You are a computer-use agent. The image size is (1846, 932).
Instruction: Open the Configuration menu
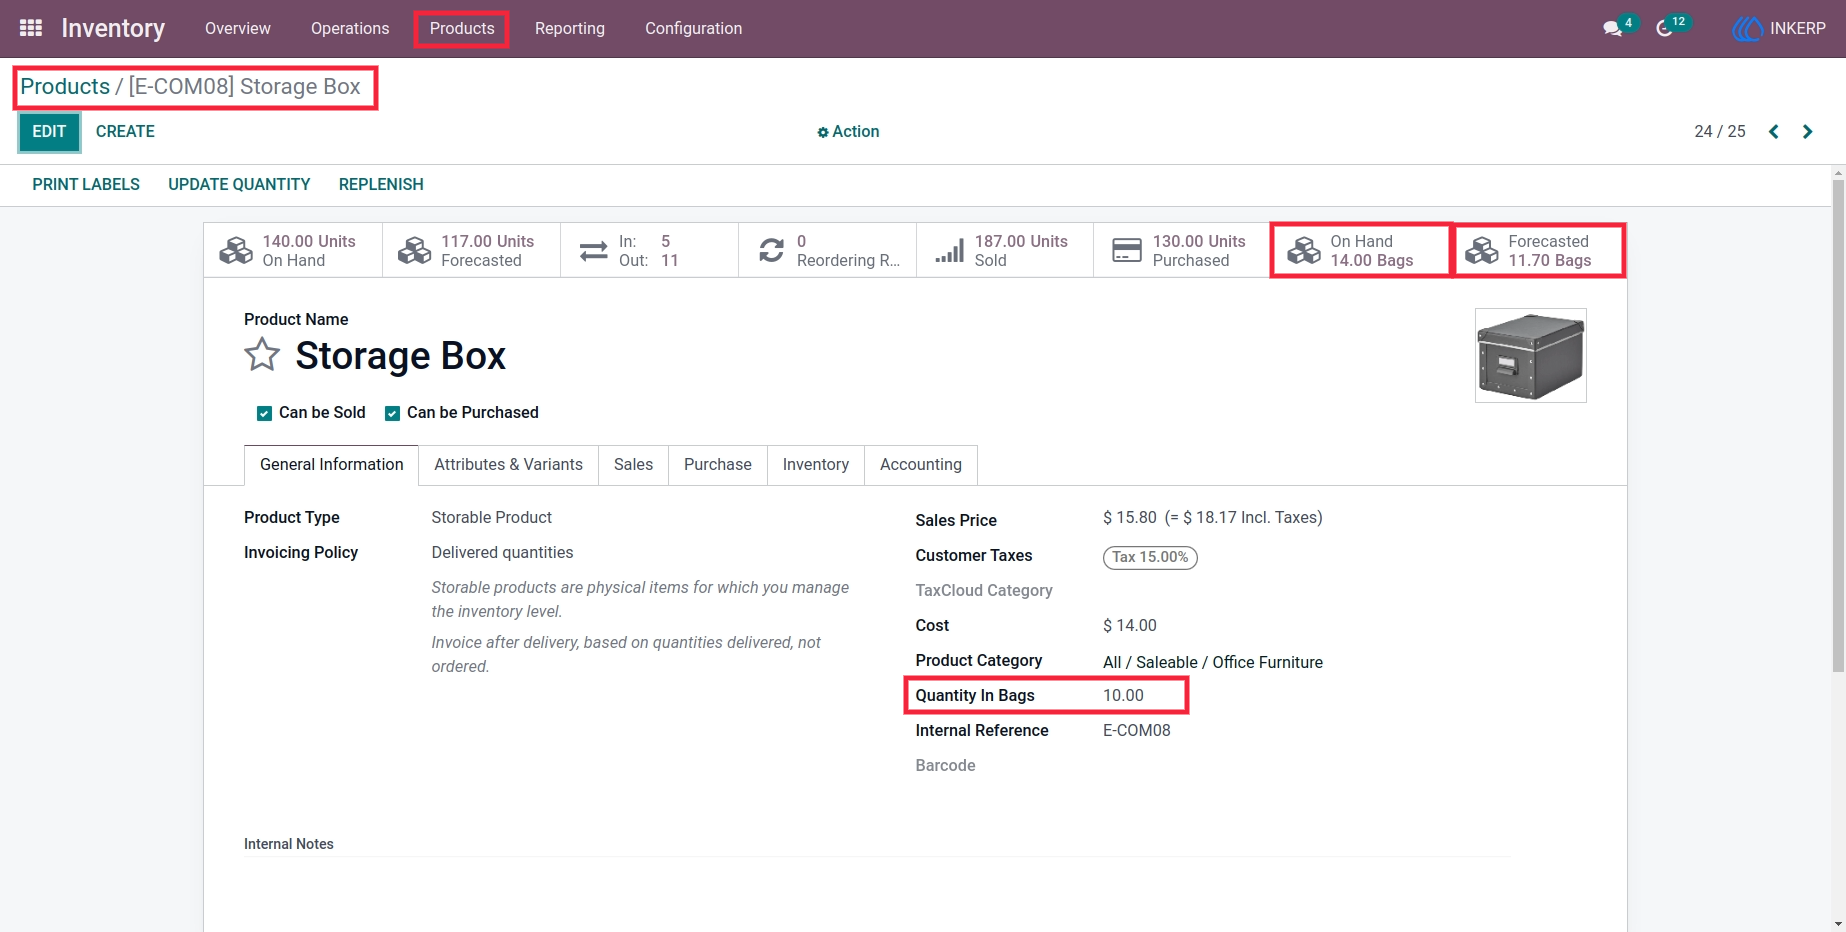694,28
